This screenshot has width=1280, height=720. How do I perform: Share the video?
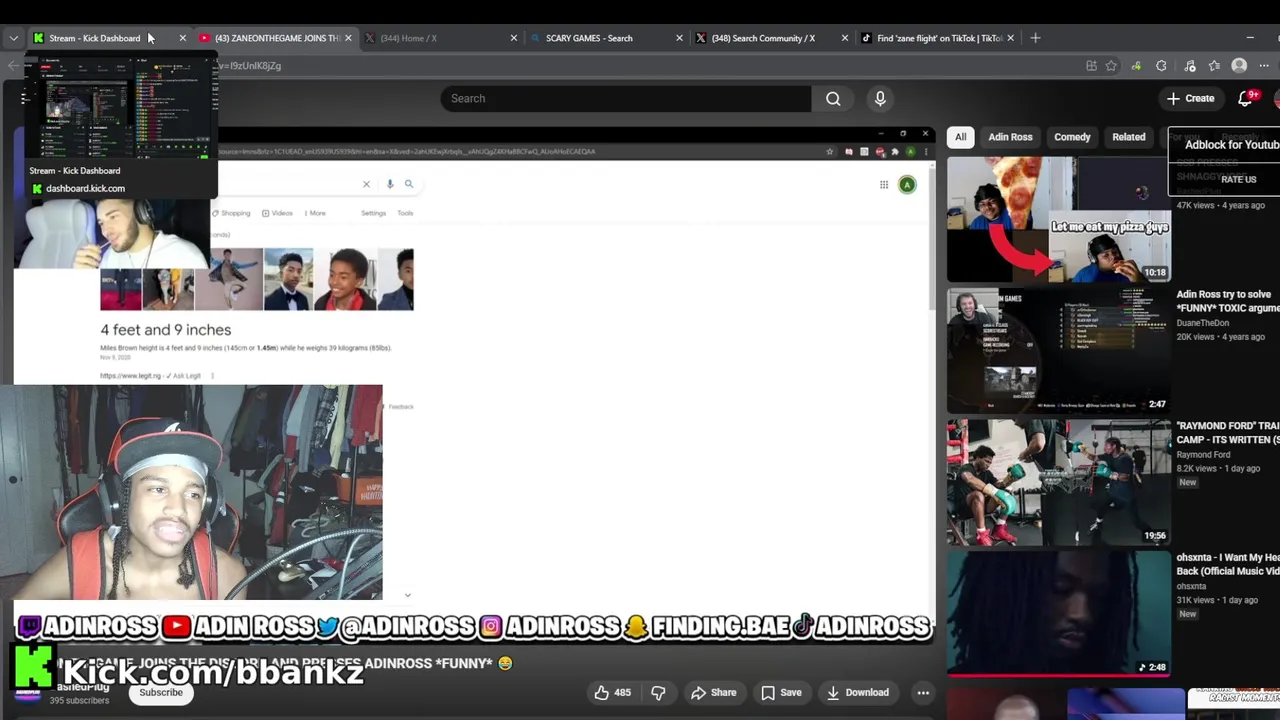(713, 692)
